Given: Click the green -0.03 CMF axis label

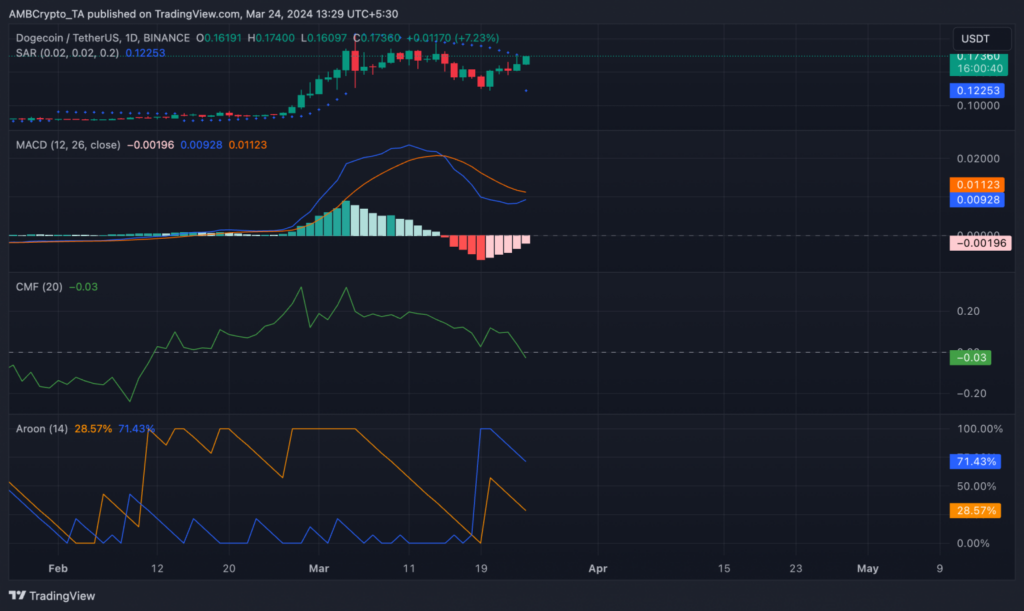Looking at the screenshot, I should click(x=972, y=357).
